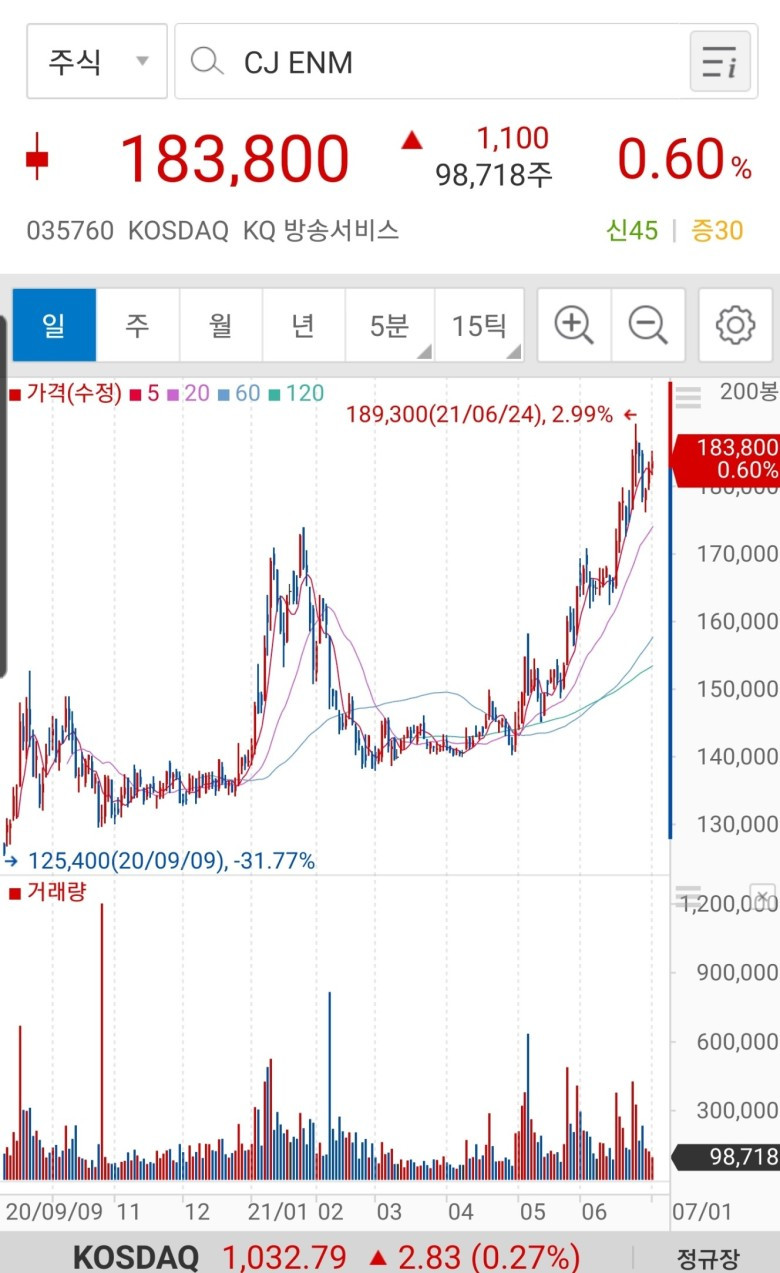The height and width of the screenshot is (1273, 780).
Task: Zoom out the chart with minus magnifier
Action: point(648,325)
